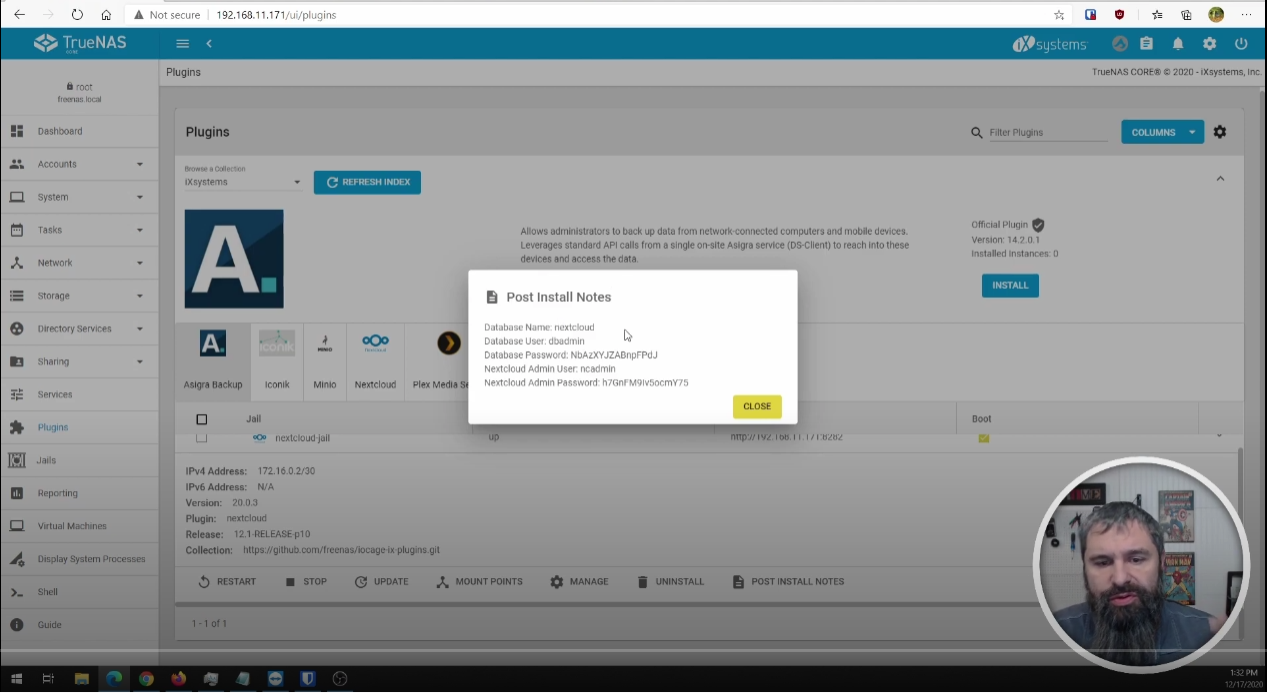This screenshot has height=693, width=1267.
Task: Open the browser Collections icon
Action: [1186, 15]
